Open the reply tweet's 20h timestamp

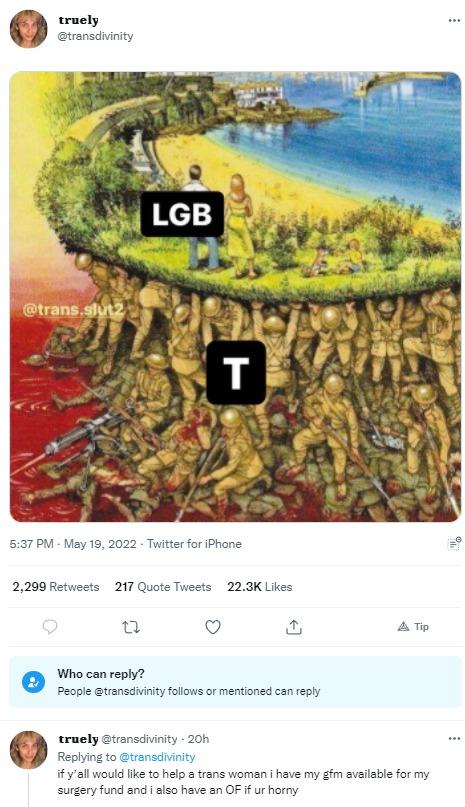(198, 739)
